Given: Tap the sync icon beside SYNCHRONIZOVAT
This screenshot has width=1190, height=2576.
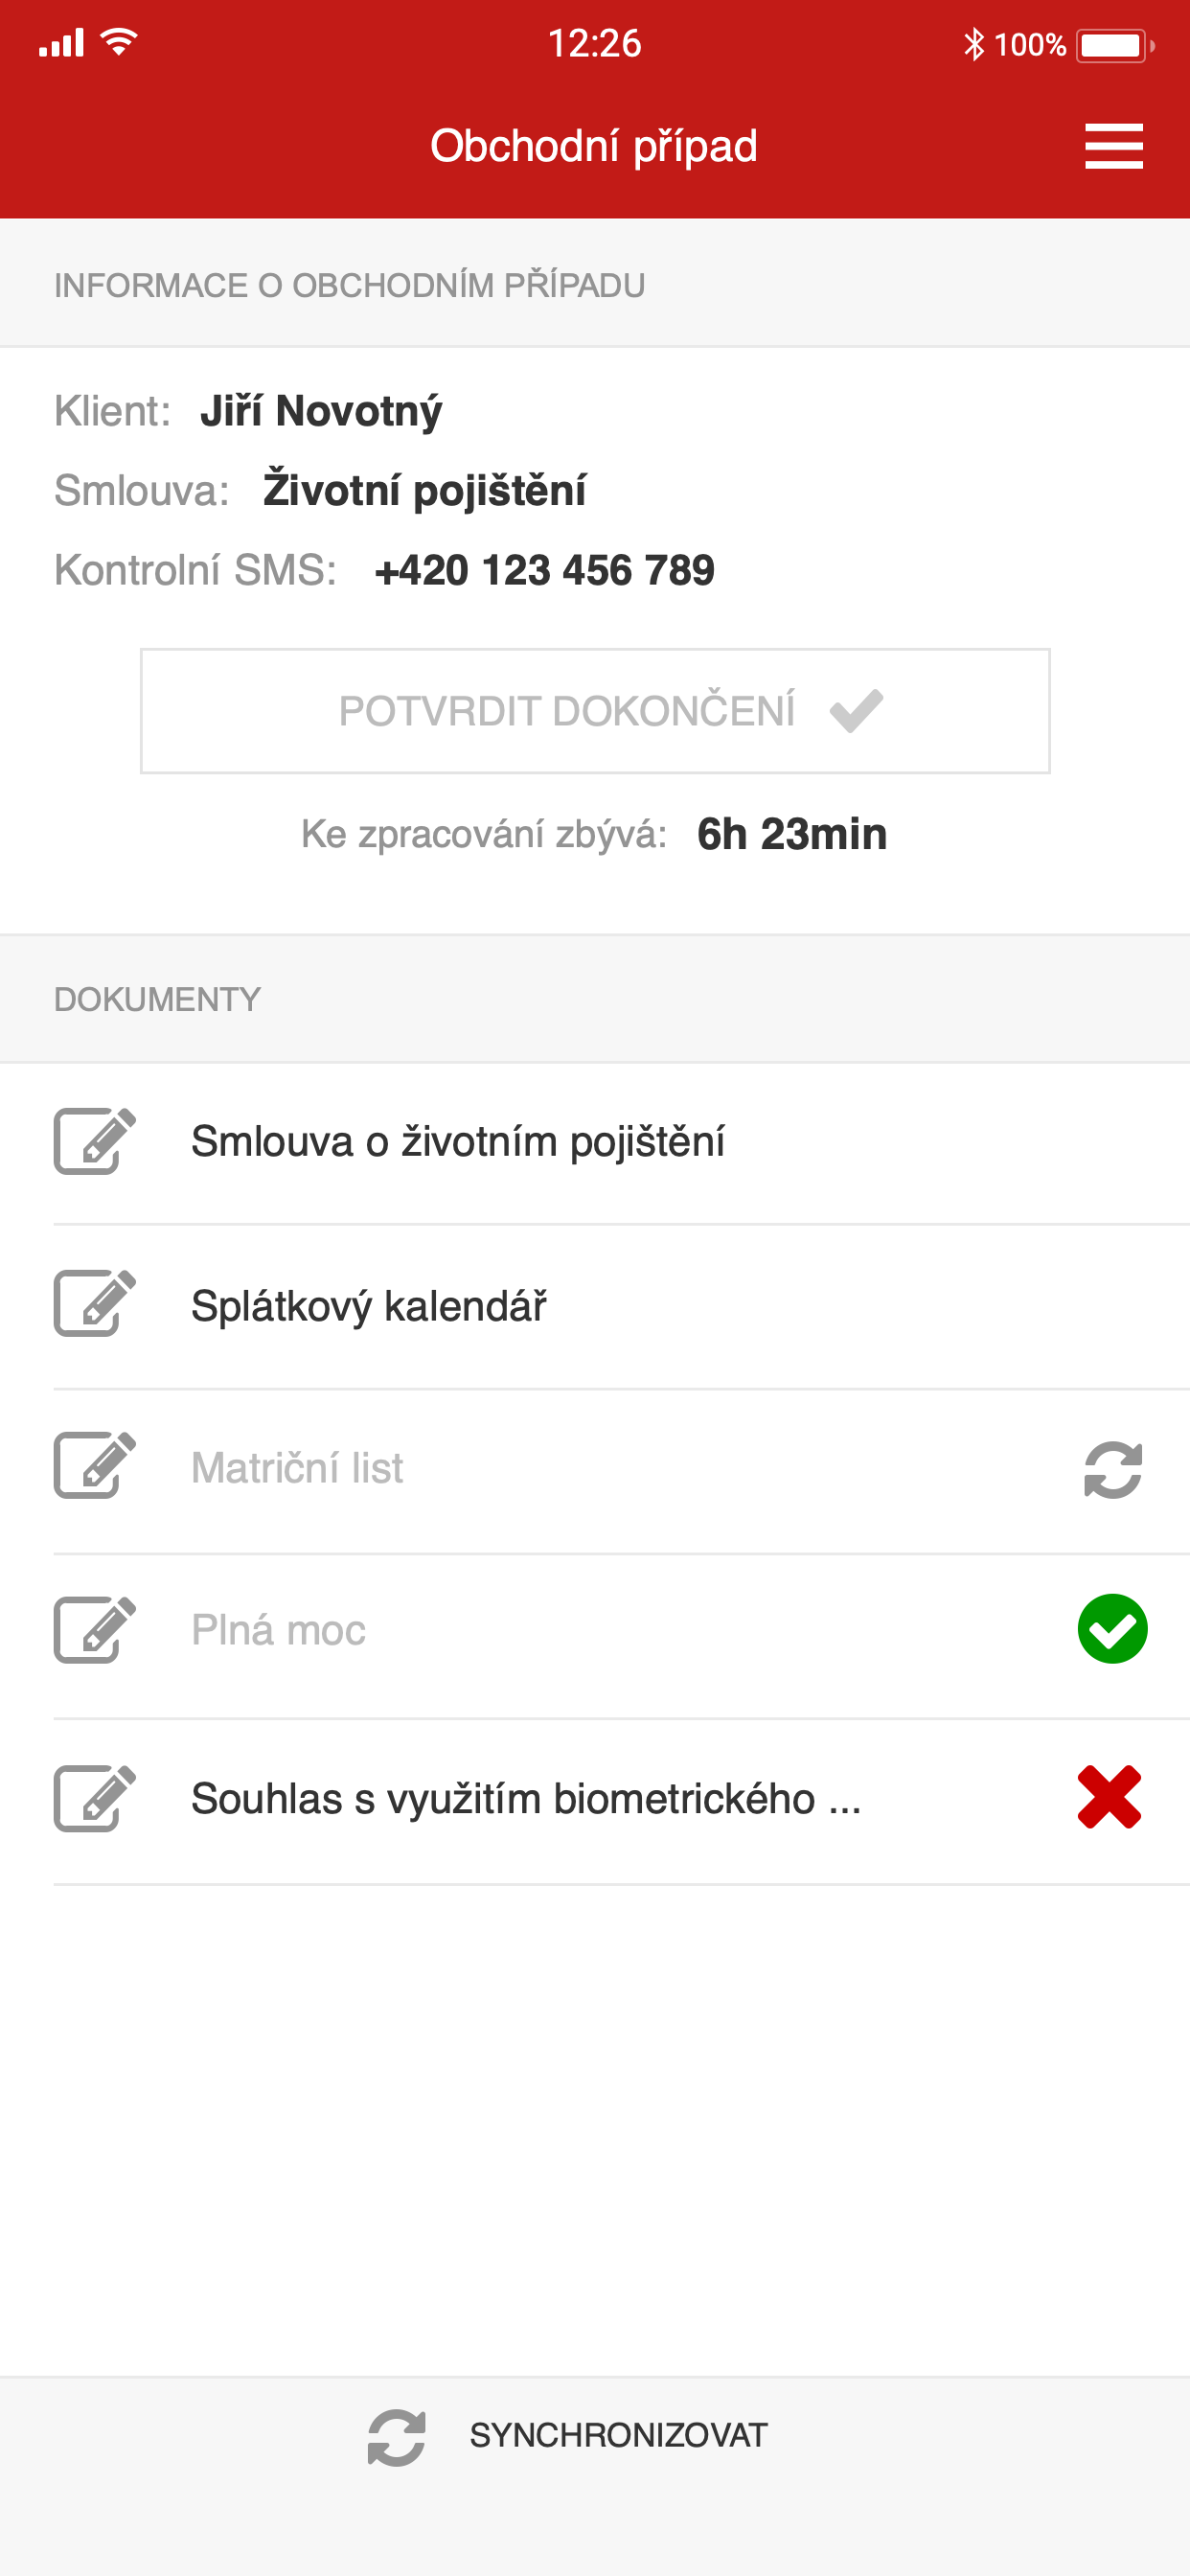Looking at the screenshot, I should 396,2434.
